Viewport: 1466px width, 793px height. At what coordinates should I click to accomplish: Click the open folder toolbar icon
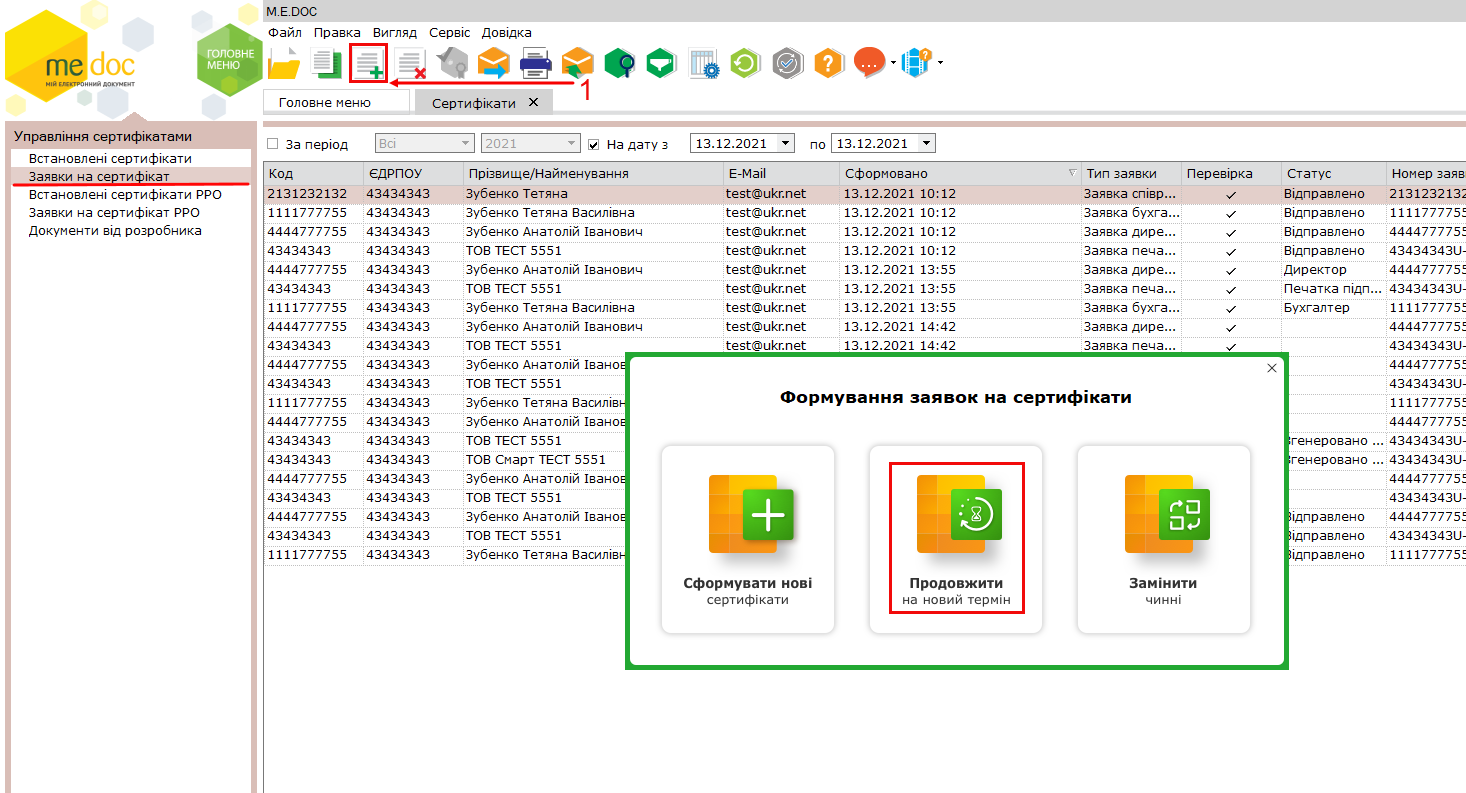click(285, 64)
